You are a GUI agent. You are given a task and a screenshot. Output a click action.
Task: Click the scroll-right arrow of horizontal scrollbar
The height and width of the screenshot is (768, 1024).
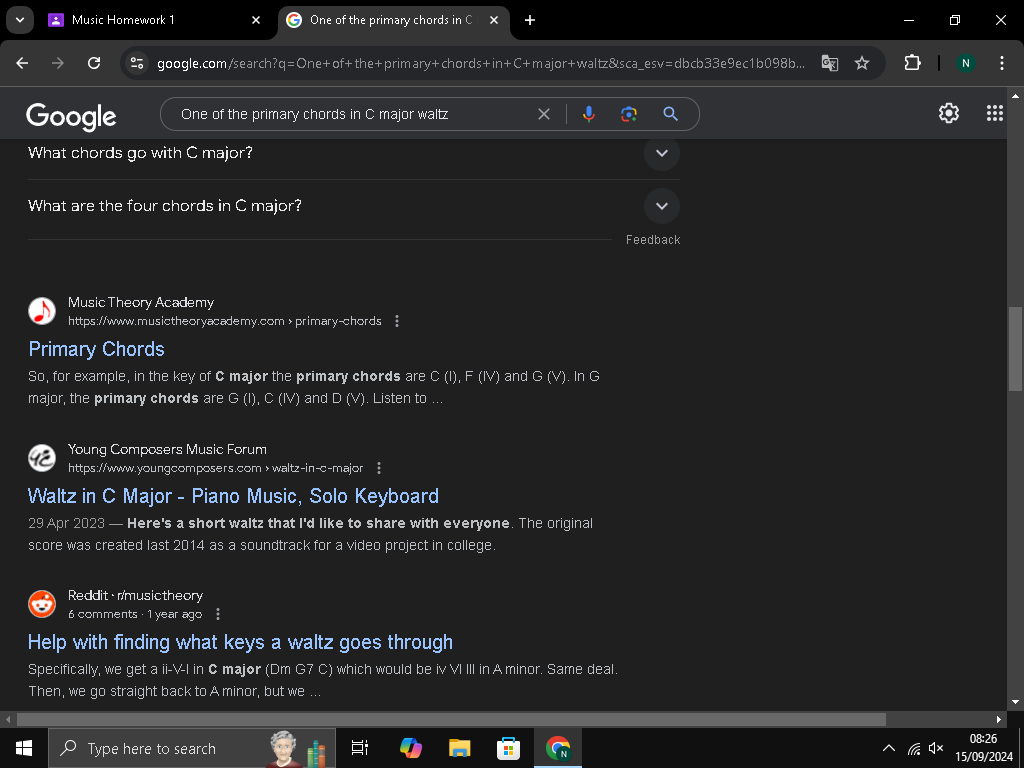[x=999, y=719]
